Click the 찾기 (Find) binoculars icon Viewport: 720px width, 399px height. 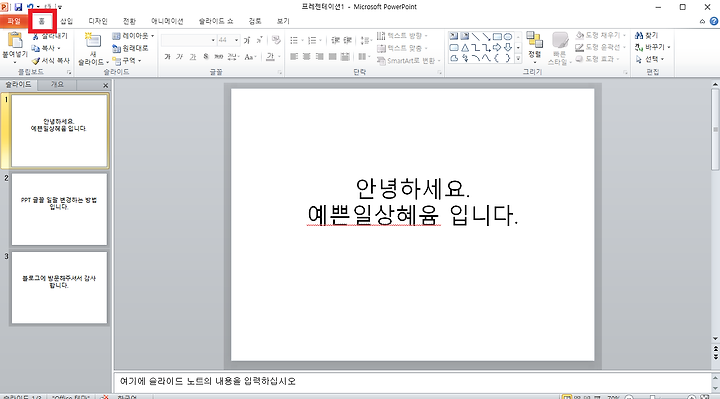(x=639, y=35)
